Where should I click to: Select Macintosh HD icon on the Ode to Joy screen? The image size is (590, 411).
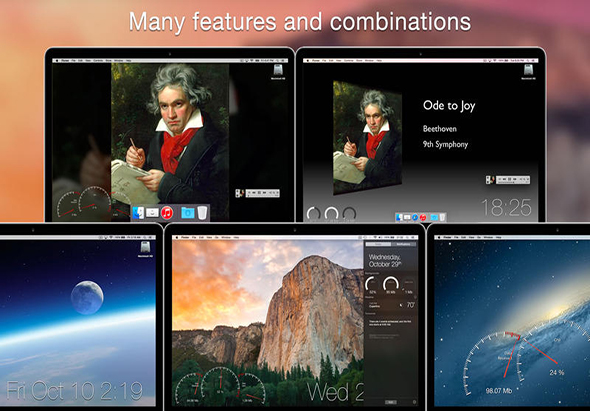tap(529, 72)
